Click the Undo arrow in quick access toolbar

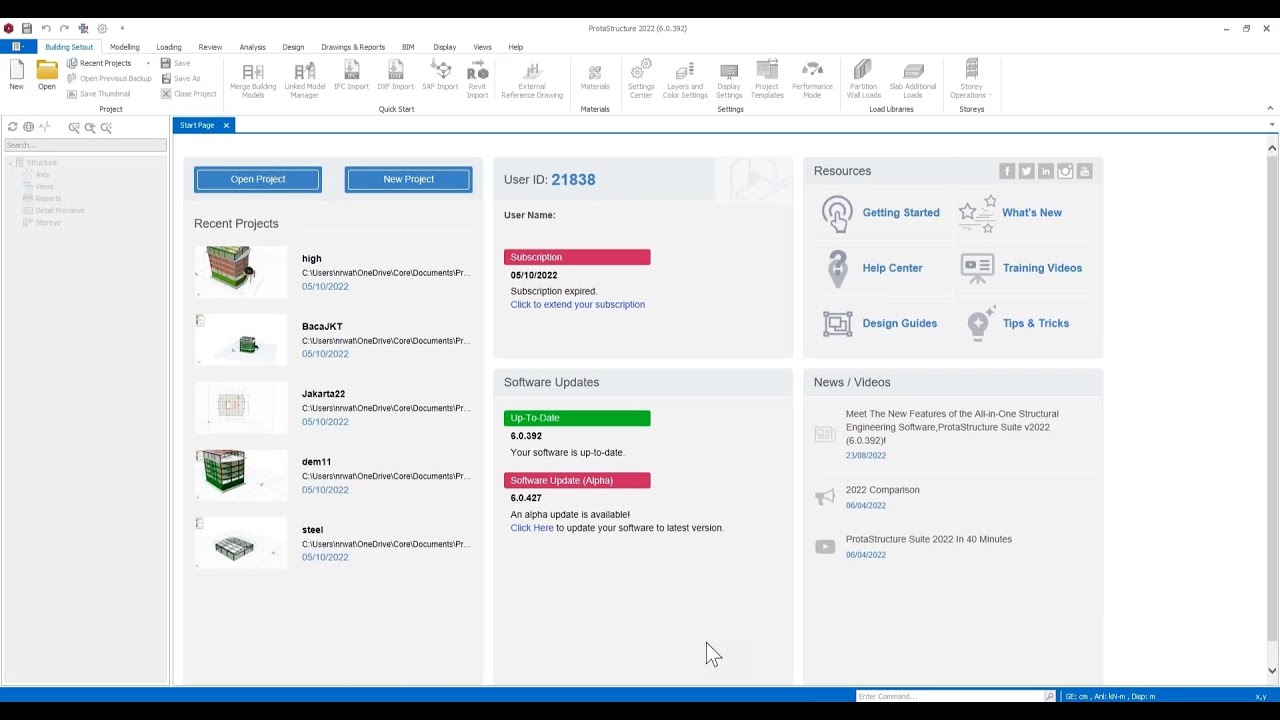pyautogui.click(x=45, y=28)
